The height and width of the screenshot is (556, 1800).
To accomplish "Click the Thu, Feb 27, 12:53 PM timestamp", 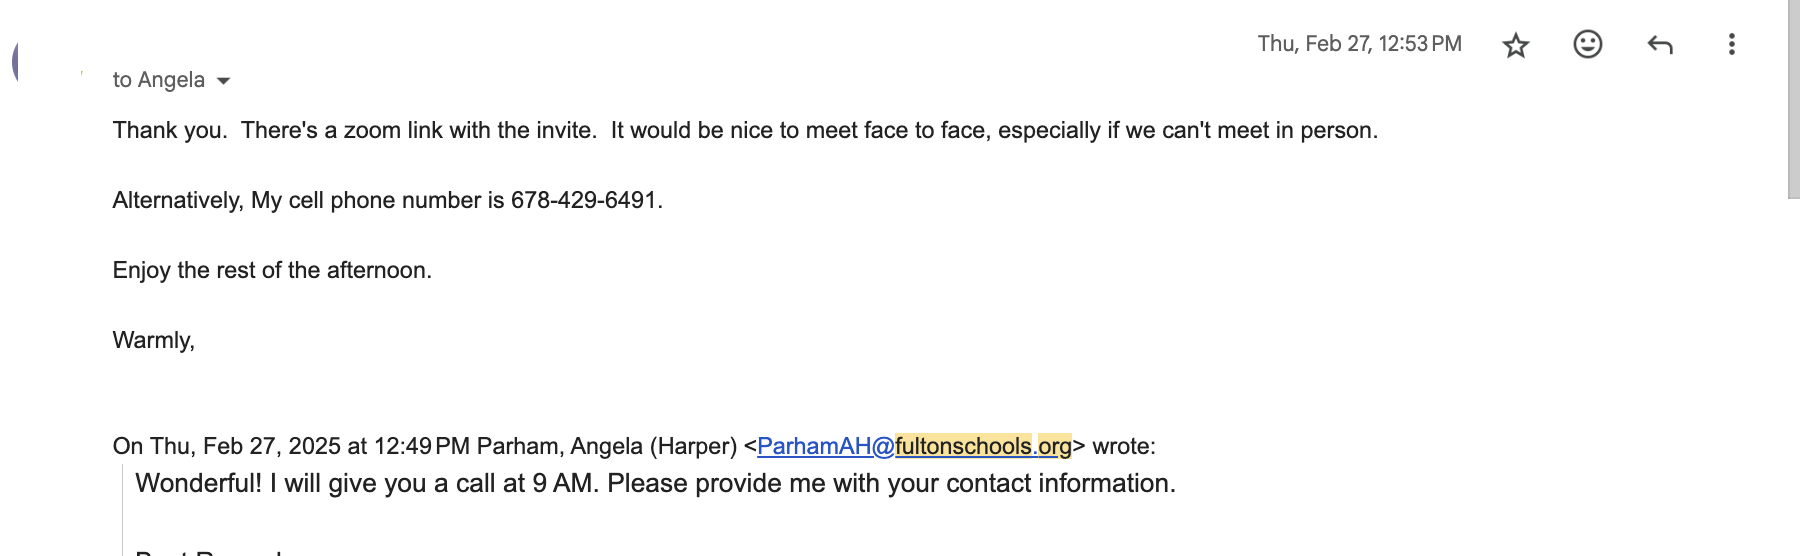I will click(x=1359, y=44).
